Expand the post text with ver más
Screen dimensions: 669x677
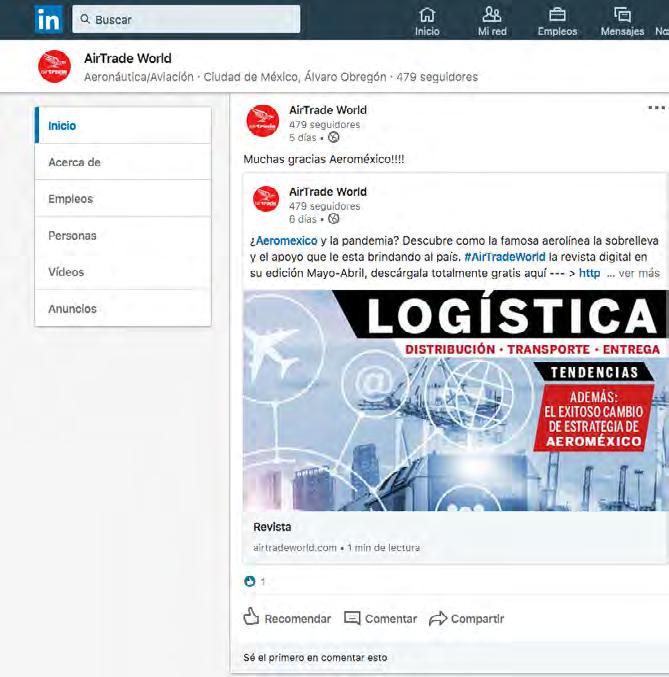pos(639,273)
